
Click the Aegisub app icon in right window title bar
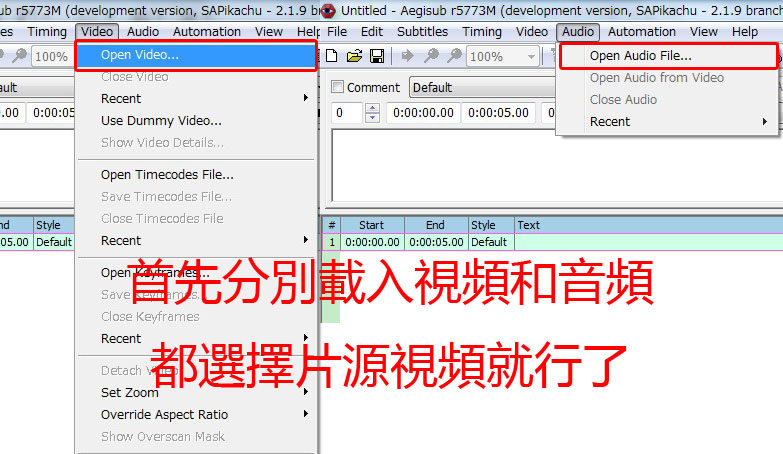[x=328, y=10]
